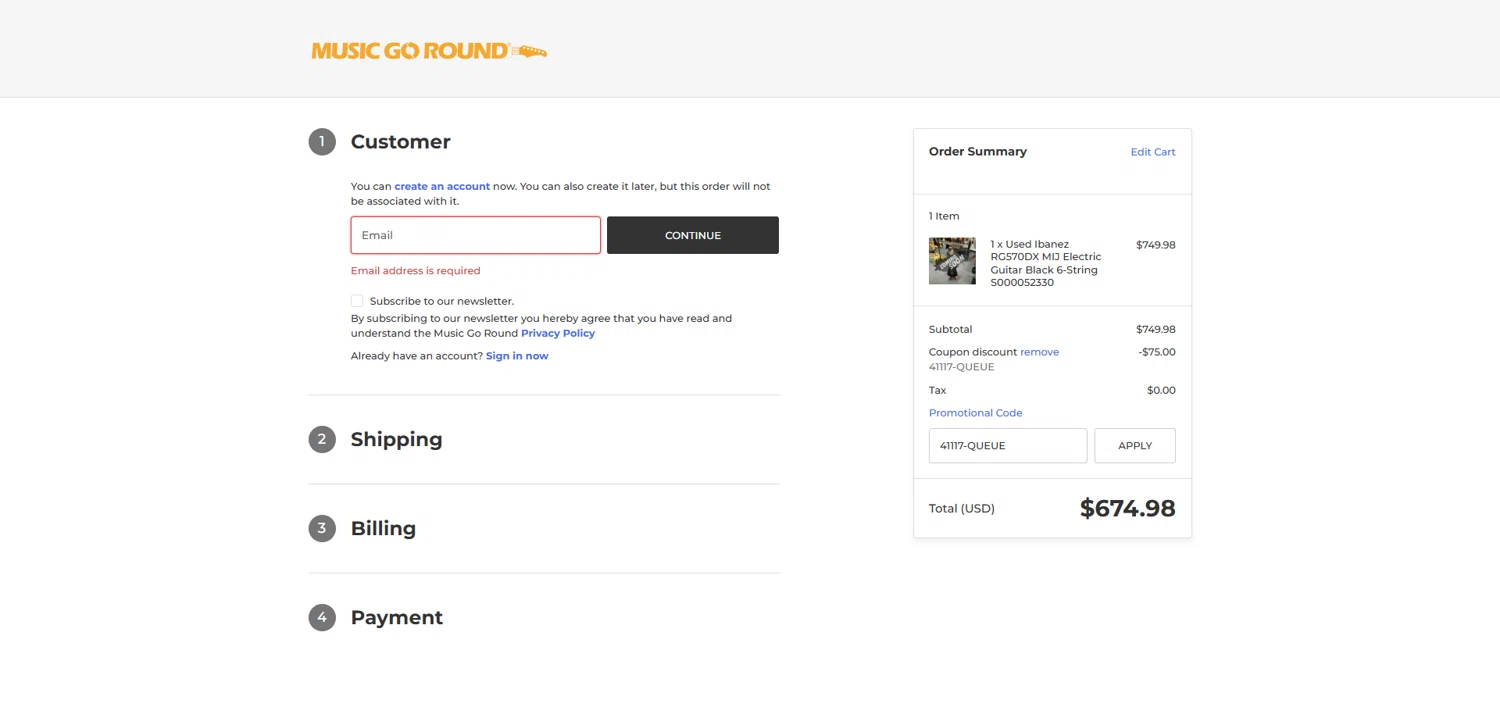
Task: Click the step 3 circle icon
Action: [x=322, y=528]
